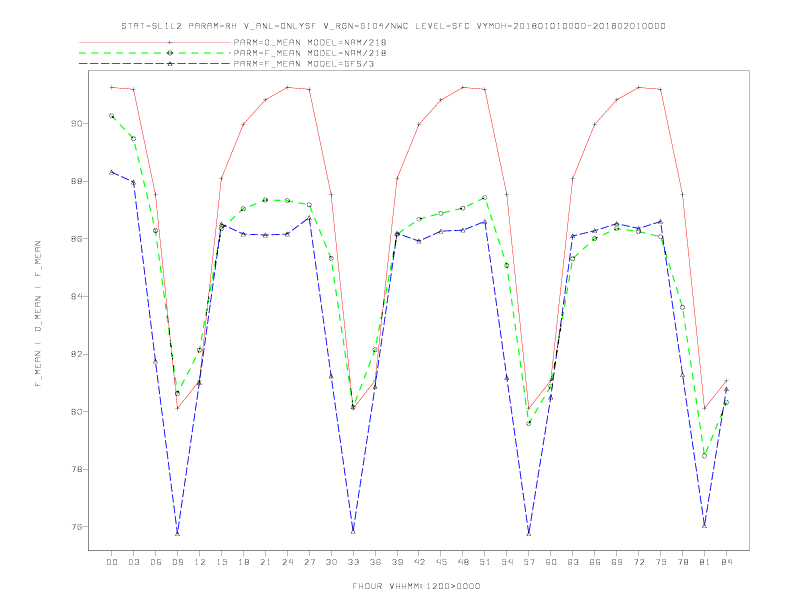792x612 pixels.
Task: Click x-axis forecast hour 00
Action: pos(112,562)
